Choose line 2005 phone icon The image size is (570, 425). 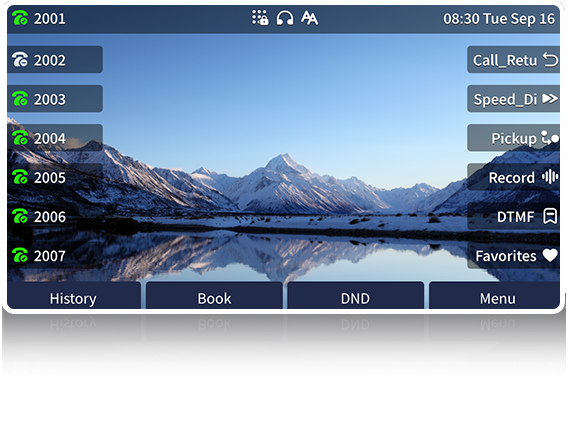click(x=20, y=177)
